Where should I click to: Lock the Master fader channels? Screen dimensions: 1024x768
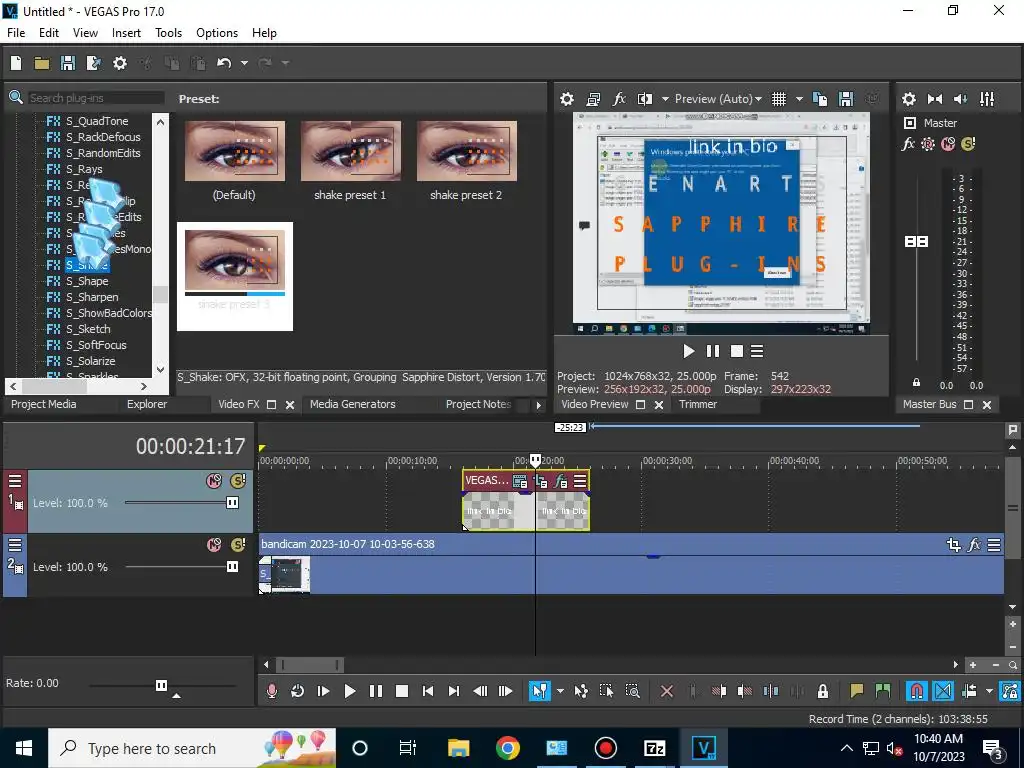point(916,383)
